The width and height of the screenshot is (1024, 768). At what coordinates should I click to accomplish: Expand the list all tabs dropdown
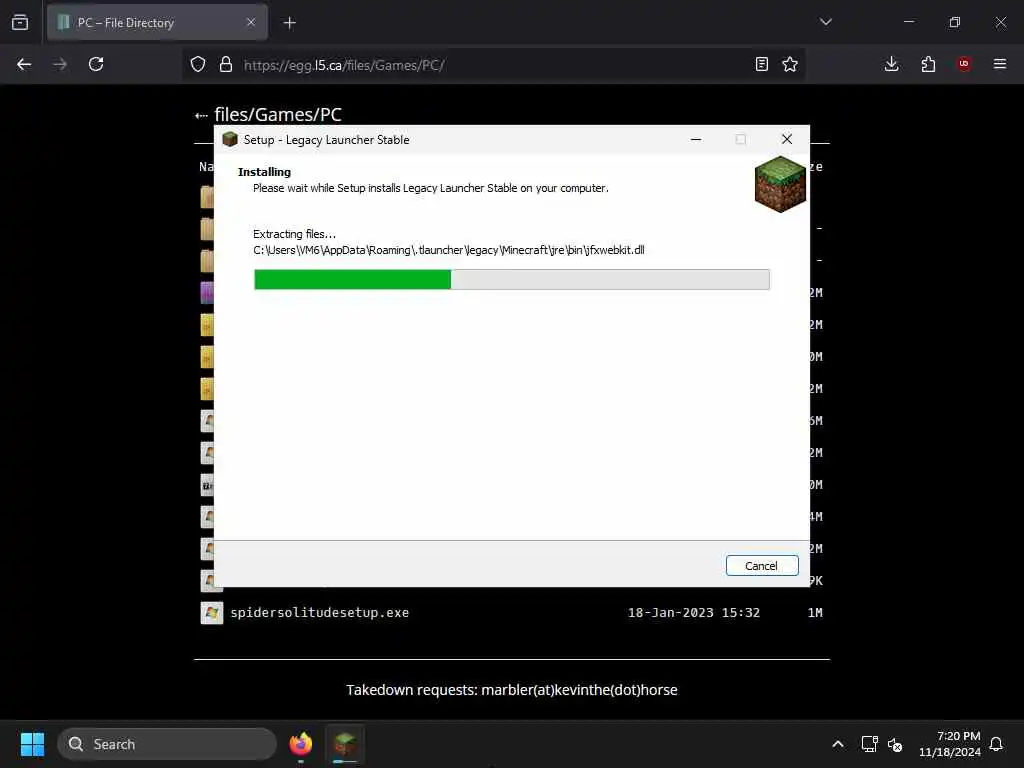pyautogui.click(x=826, y=22)
